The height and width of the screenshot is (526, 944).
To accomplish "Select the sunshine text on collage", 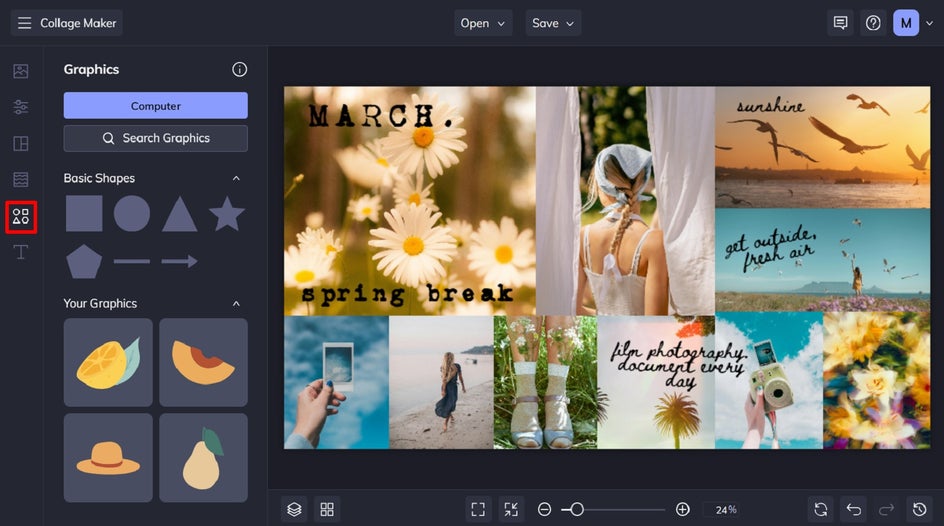I will click(x=771, y=106).
